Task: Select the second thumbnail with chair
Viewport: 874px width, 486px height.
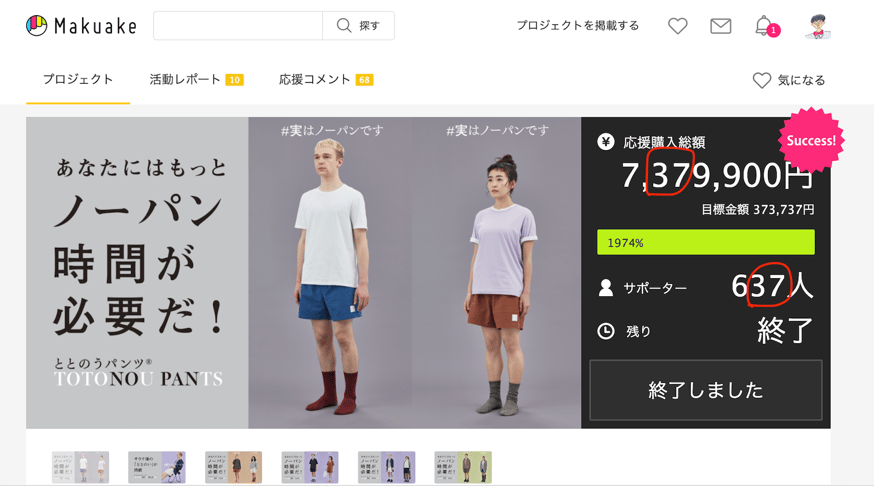Action: coord(157,467)
